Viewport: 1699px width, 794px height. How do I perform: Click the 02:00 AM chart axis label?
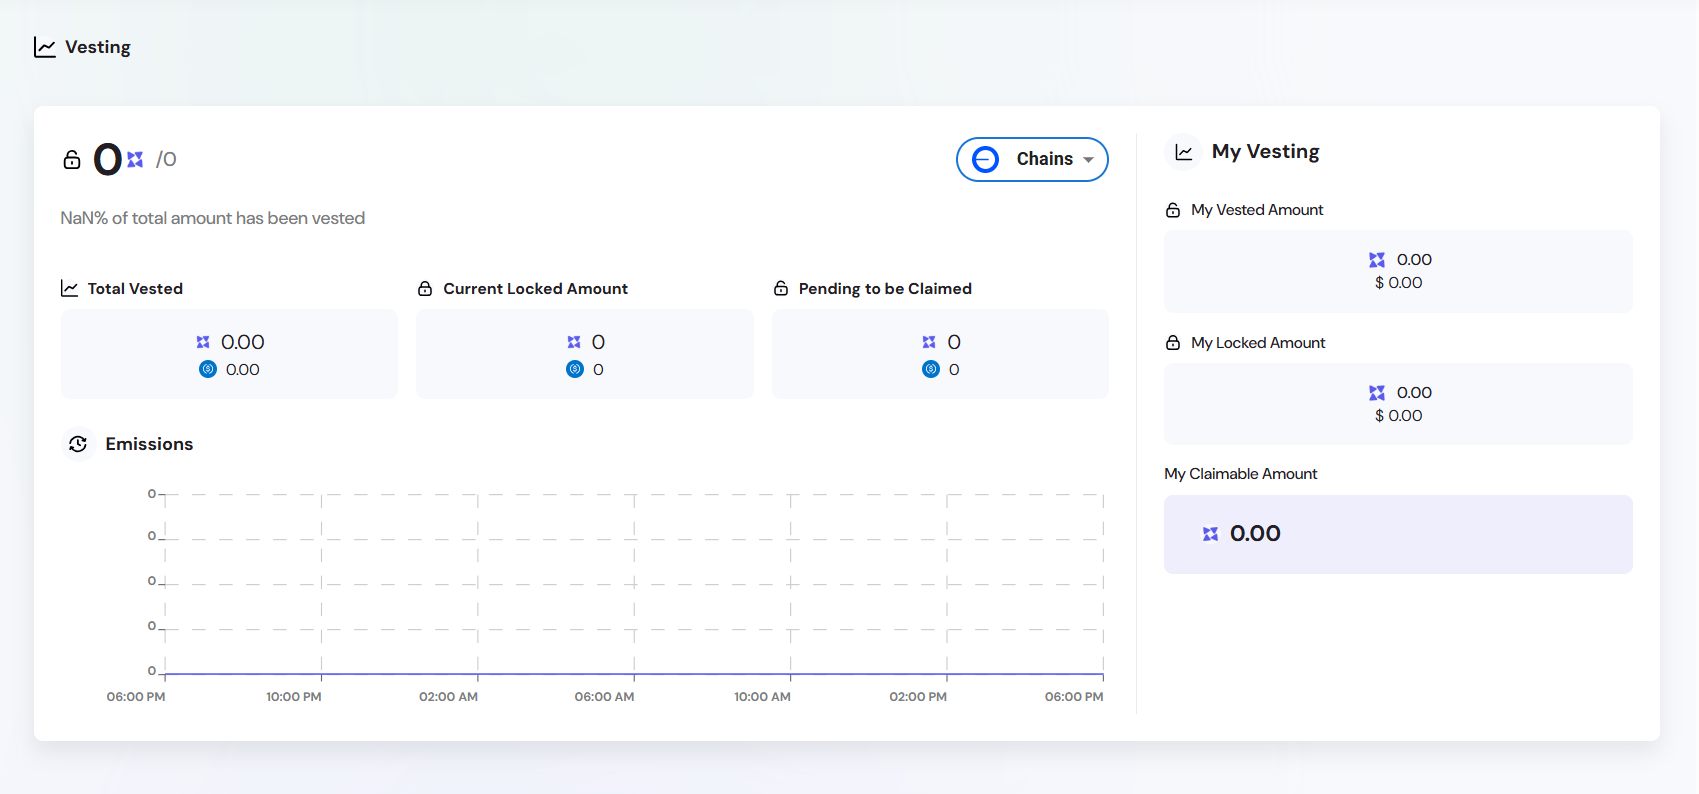448,697
